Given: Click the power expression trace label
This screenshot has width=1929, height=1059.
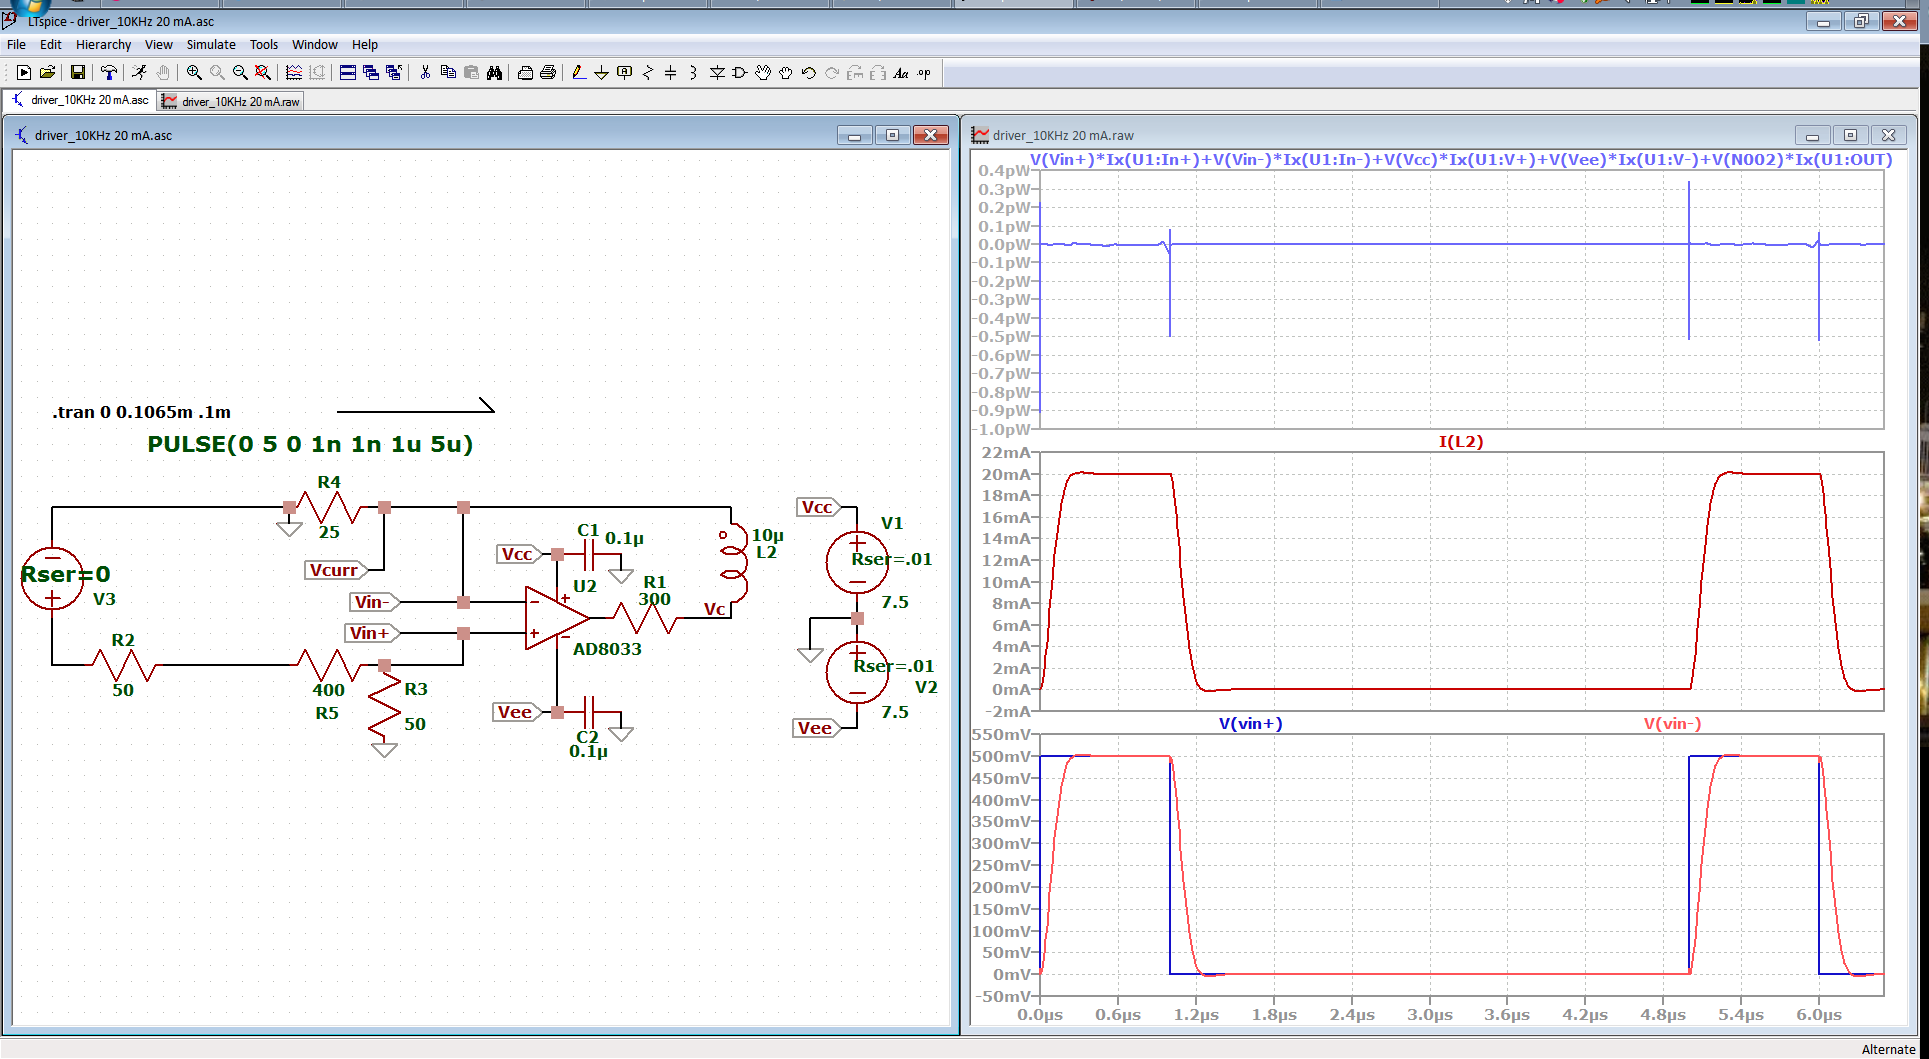Looking at the screenshot, I should pyautogui.click(x=1461, y=159).
